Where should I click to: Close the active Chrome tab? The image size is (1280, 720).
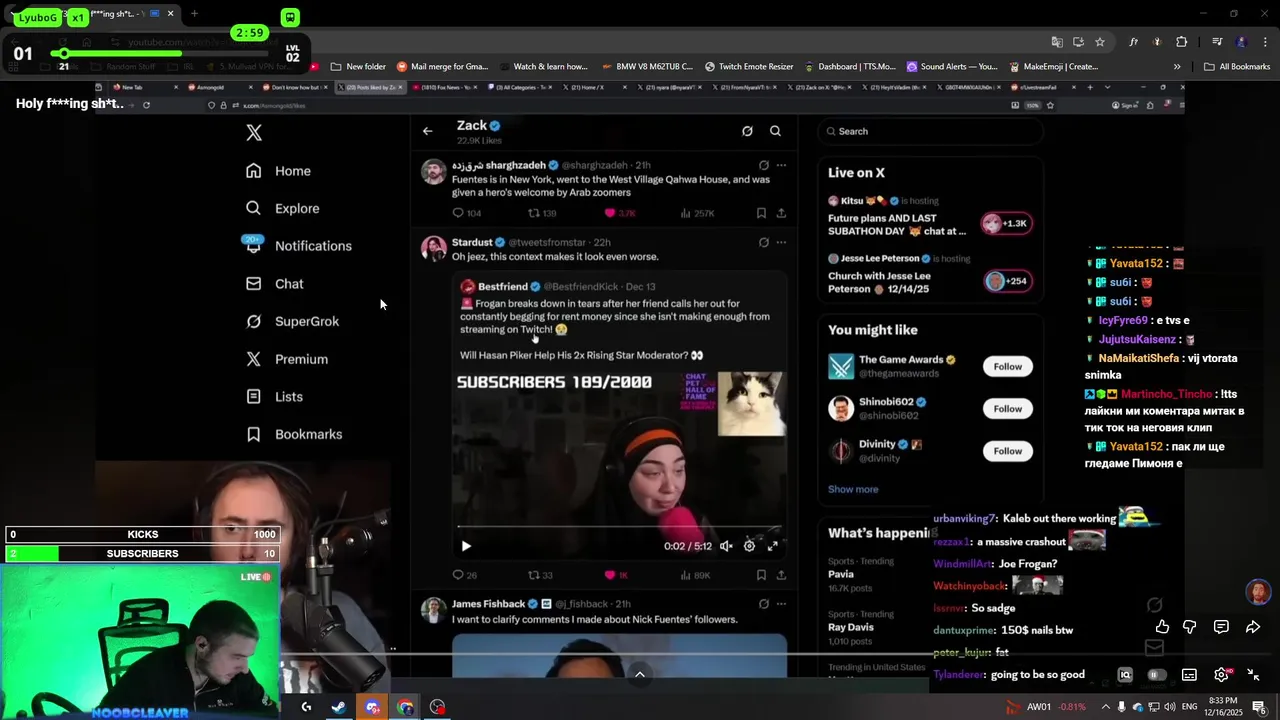[x=170, y=14]
